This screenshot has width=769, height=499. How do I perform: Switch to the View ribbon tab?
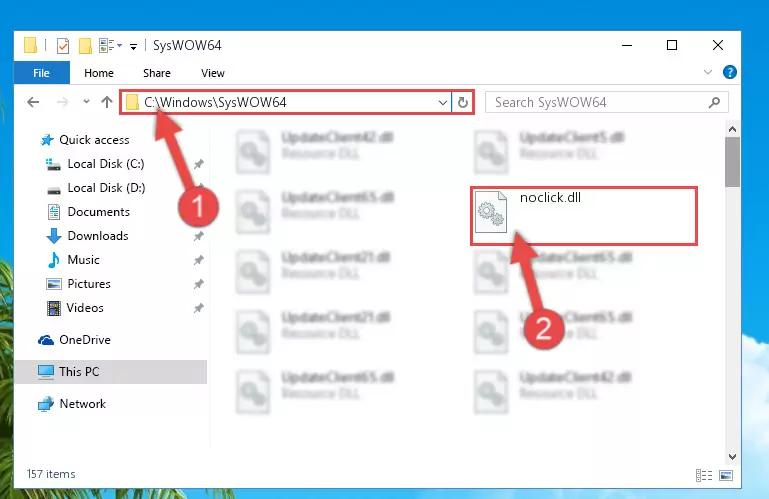[212, 73]
